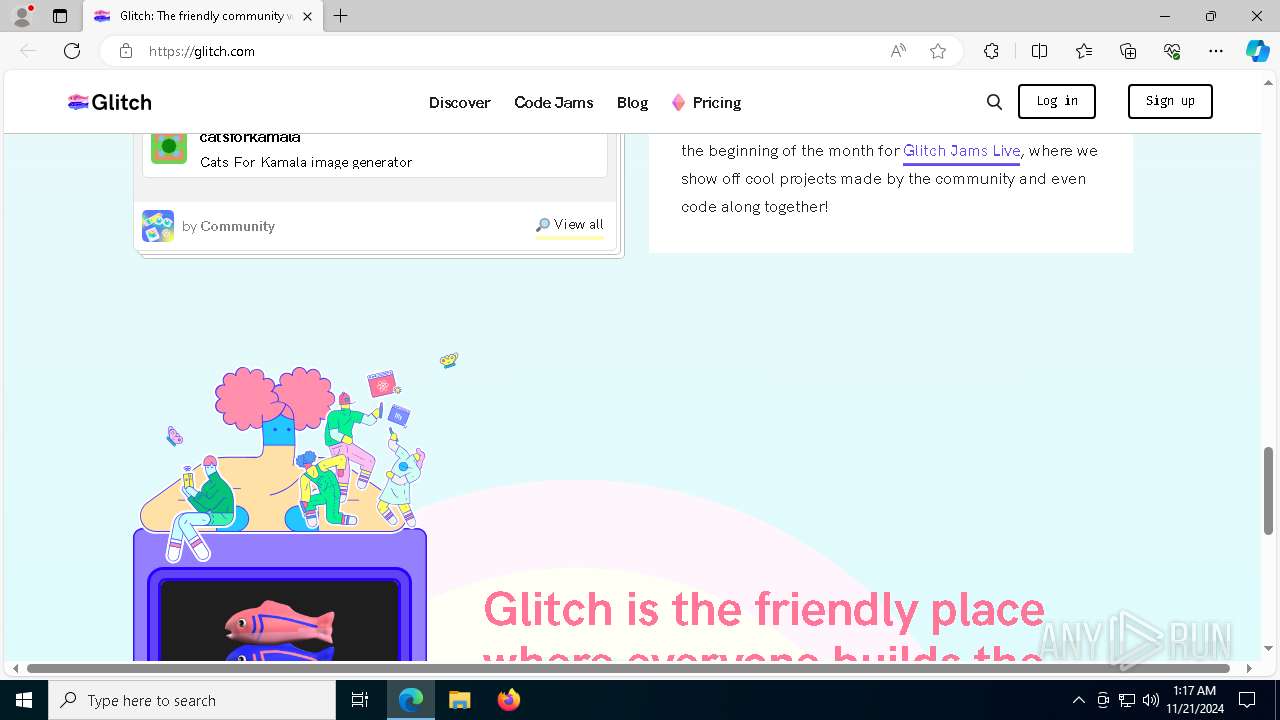This screenshot has height=720, width=1280.
Task: Click the Read aloud icon
Action: tap(898, 51)
